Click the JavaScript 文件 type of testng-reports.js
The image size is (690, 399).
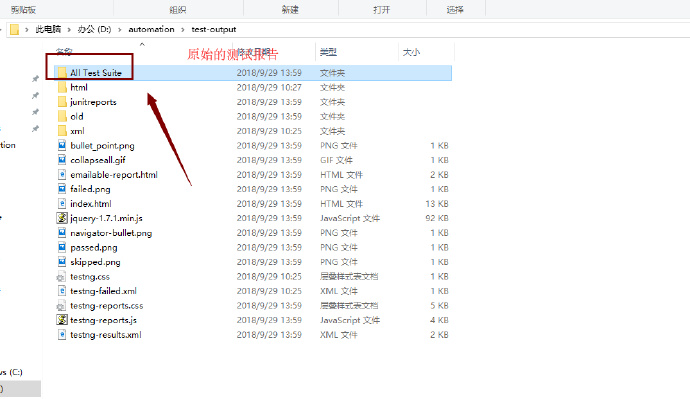350,320
